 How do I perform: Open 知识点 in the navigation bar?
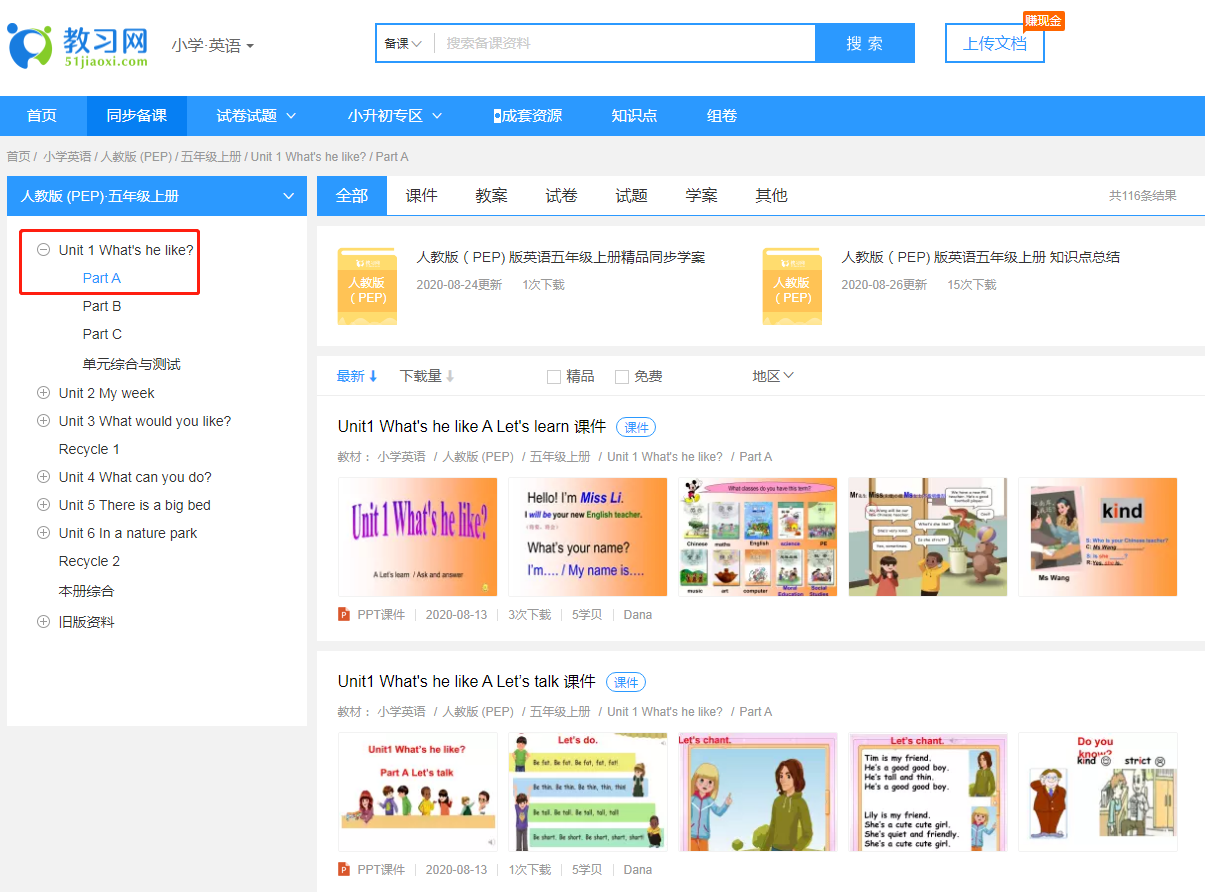(634, 116)
